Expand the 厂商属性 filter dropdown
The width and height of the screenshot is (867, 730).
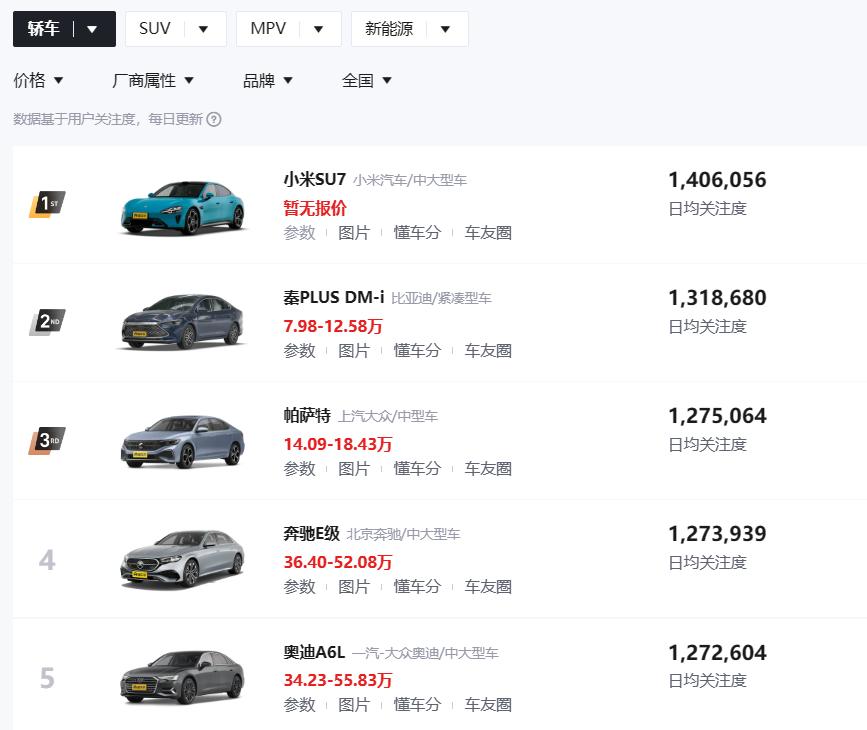click(153, 81)
